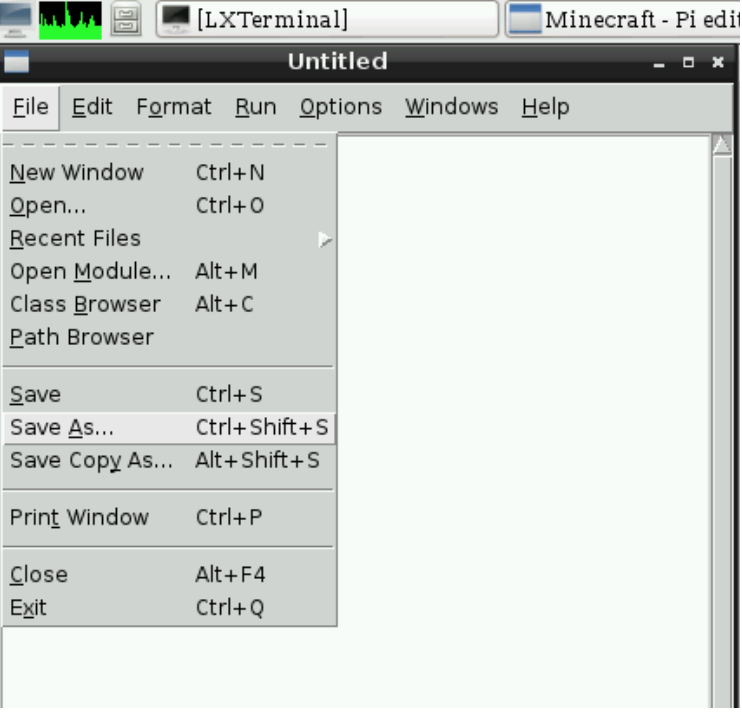Choose Exit to quit IDLE
Image resolution: width=742 pixels, height=714 pixels.
coord(169,608)
